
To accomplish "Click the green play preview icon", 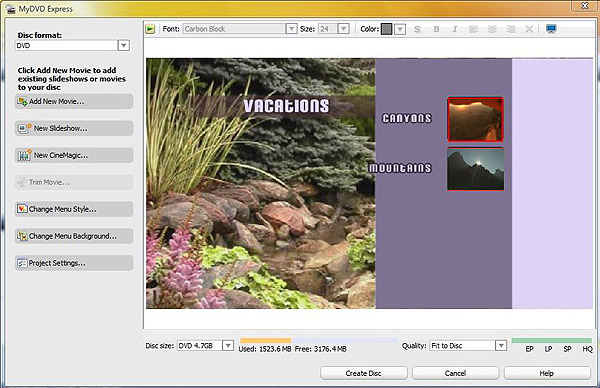I will 150,29.
